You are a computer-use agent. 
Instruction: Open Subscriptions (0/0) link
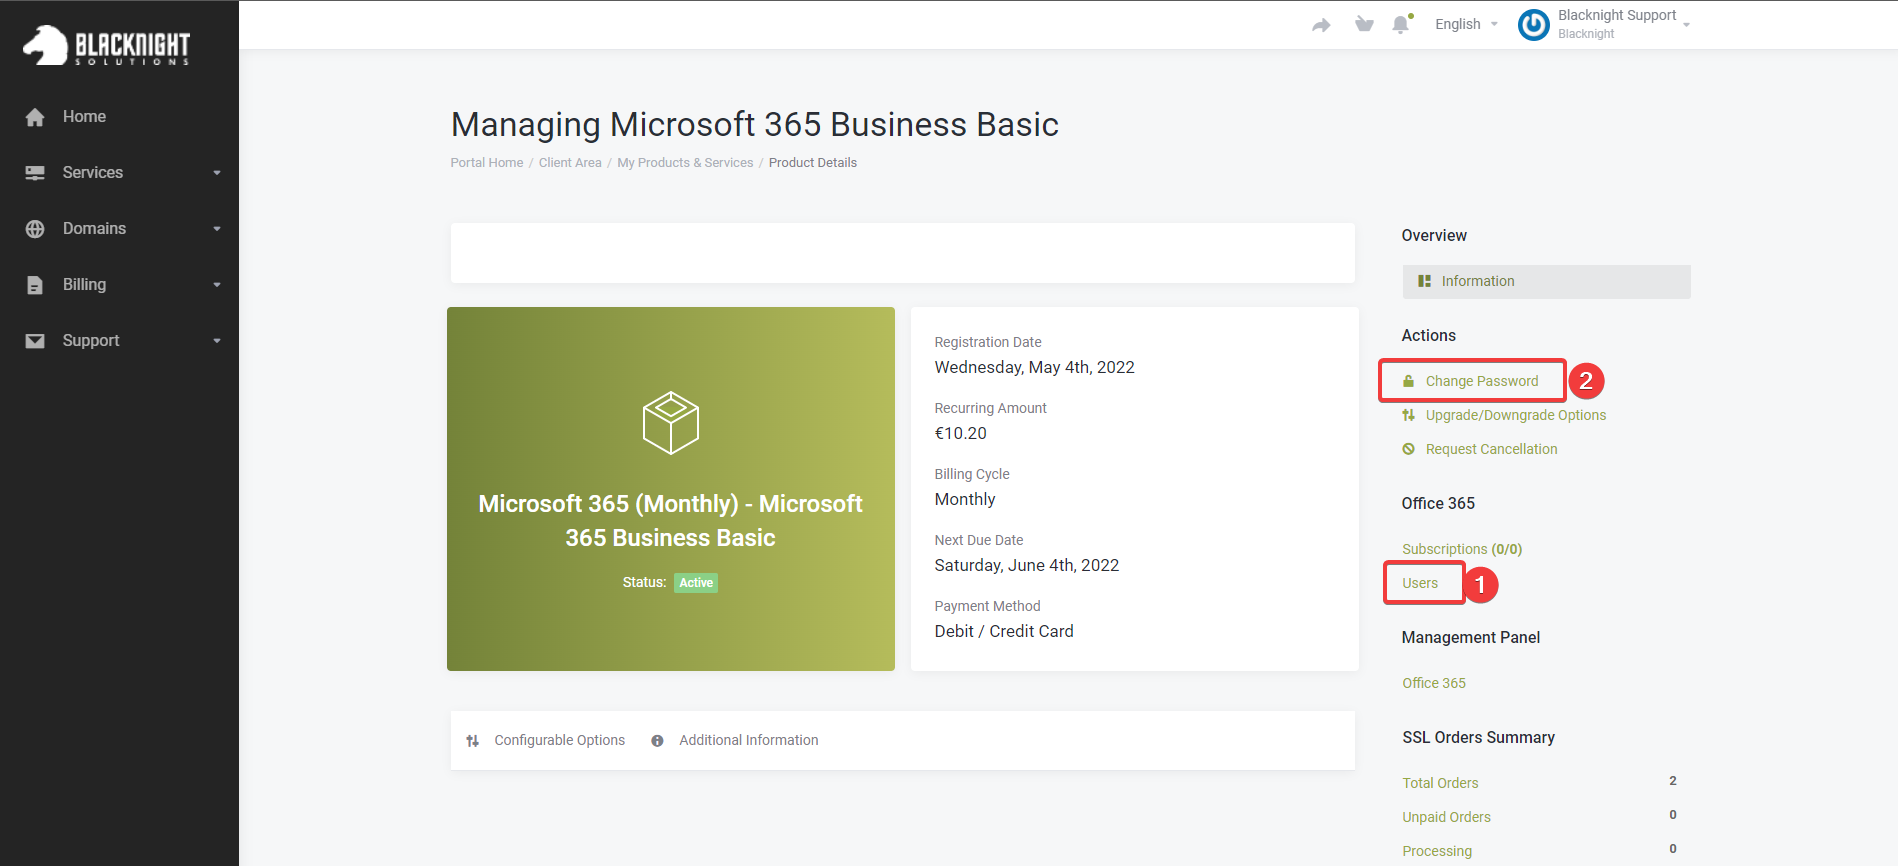1462,549
